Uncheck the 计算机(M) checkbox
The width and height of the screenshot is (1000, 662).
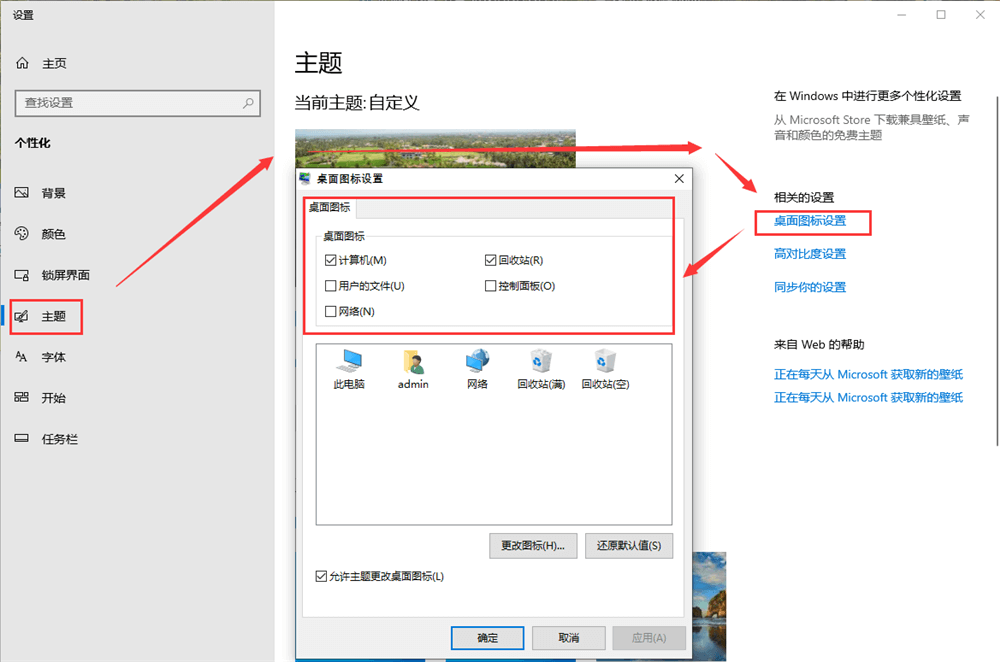330,259
